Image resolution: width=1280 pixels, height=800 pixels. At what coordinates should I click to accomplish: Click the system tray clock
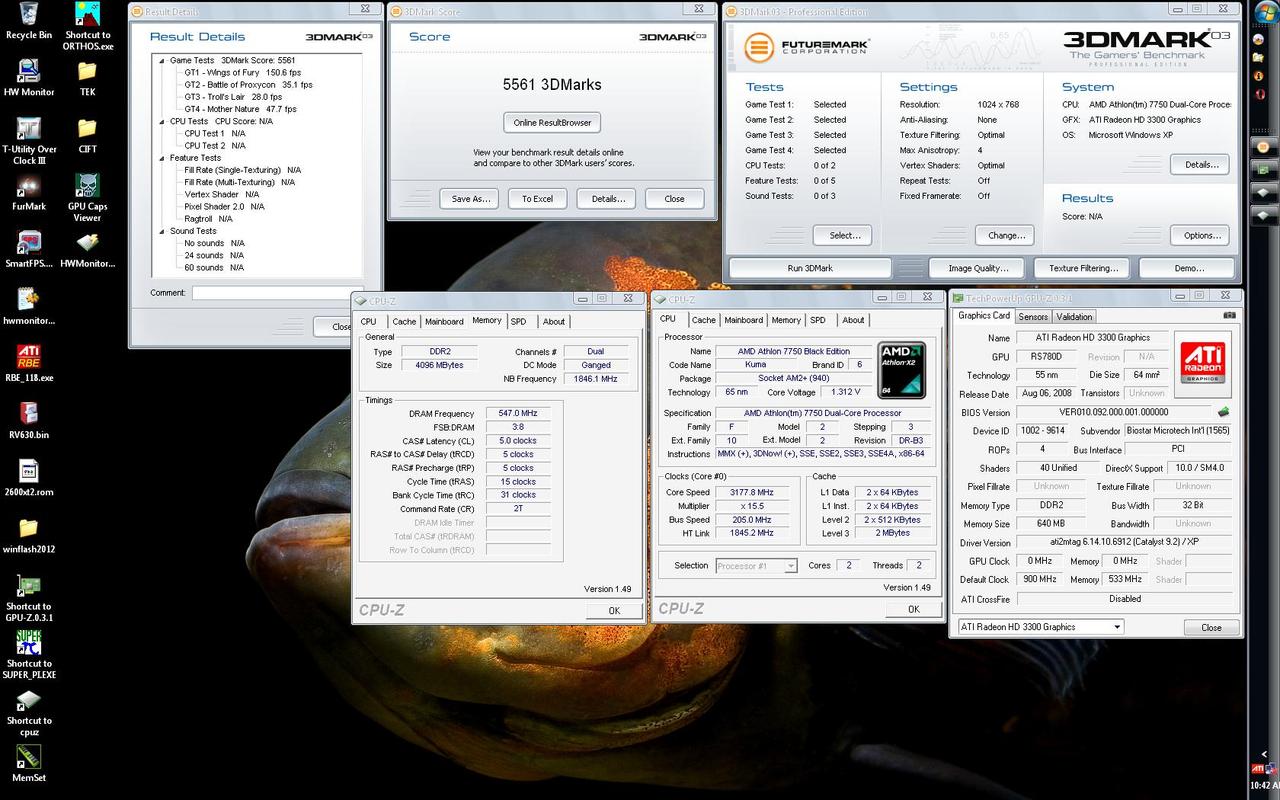[x=1263, y=785]
